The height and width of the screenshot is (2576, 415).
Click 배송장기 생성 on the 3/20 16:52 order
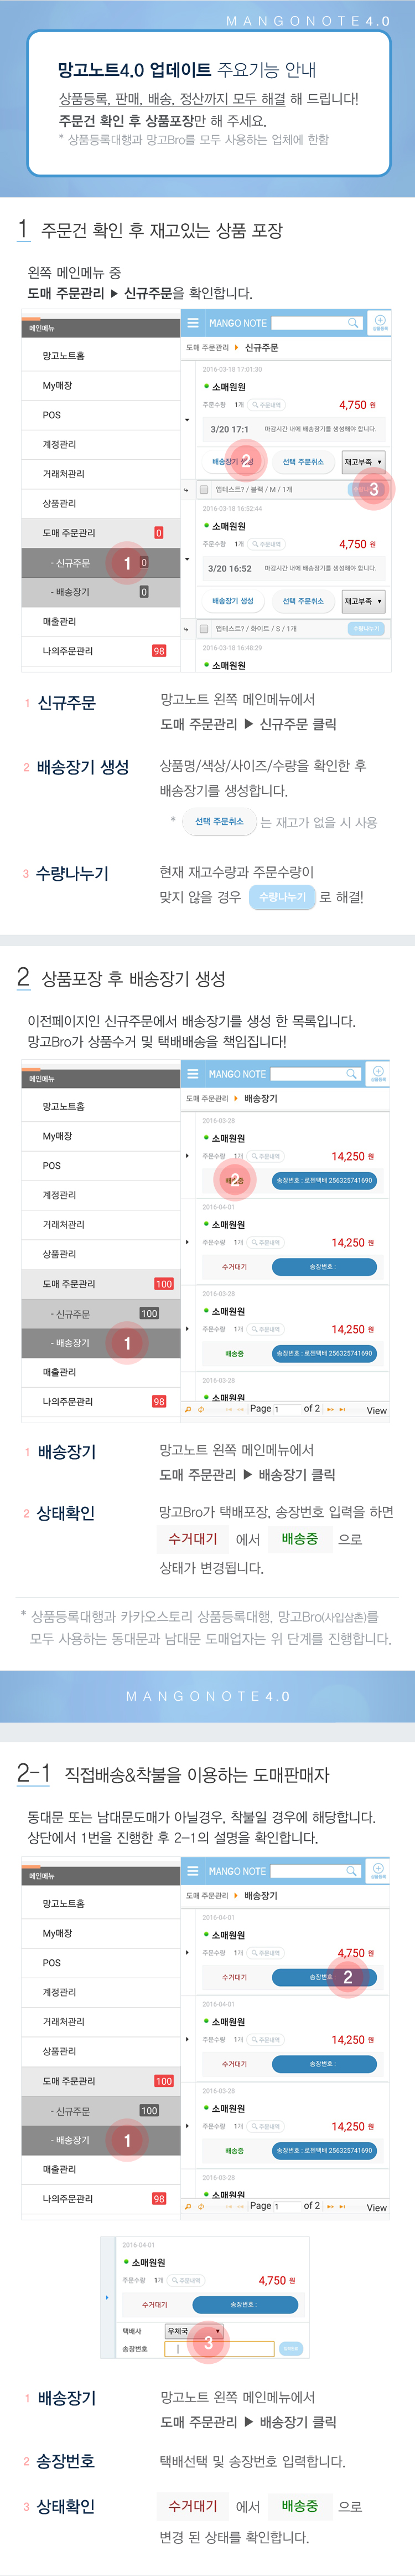click(x=233, y=601)
